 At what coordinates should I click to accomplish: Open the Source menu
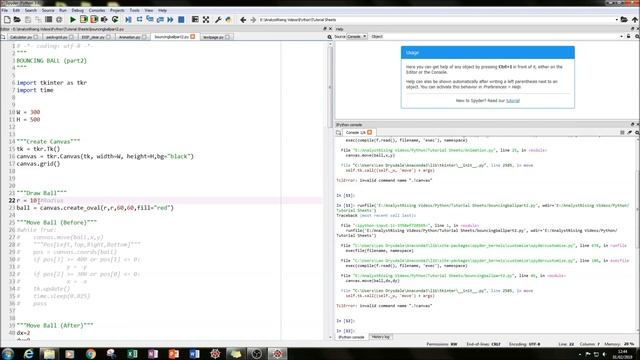point(48,10)
